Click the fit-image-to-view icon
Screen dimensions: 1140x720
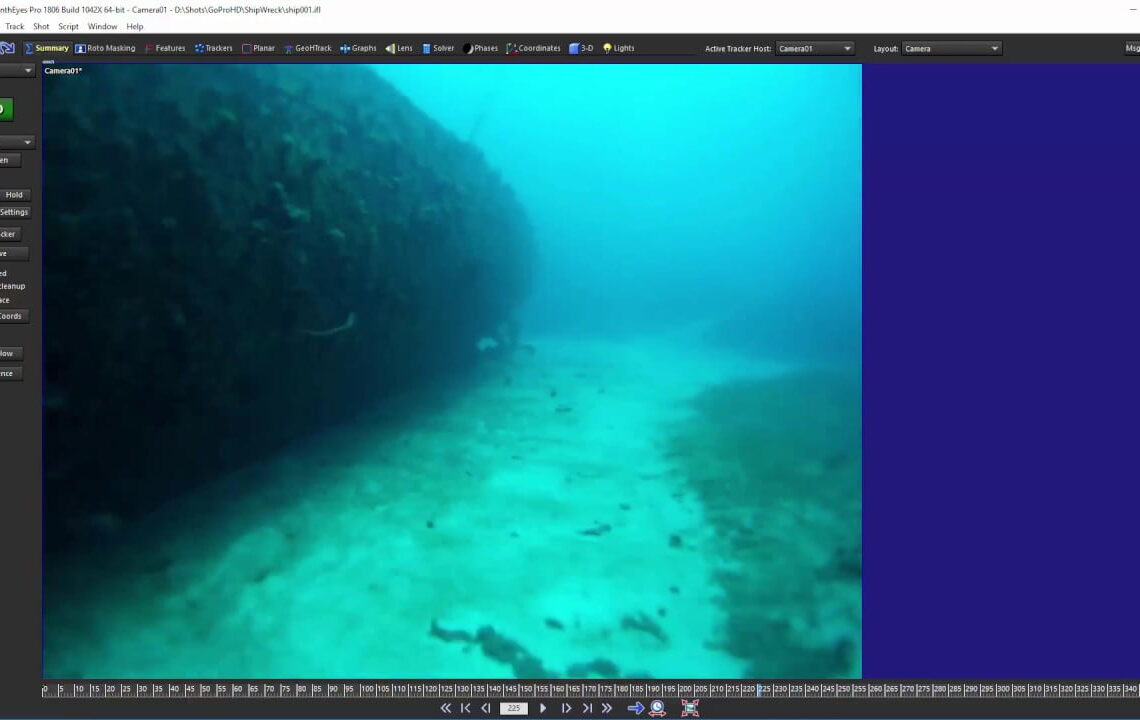[x=690, y=708]
